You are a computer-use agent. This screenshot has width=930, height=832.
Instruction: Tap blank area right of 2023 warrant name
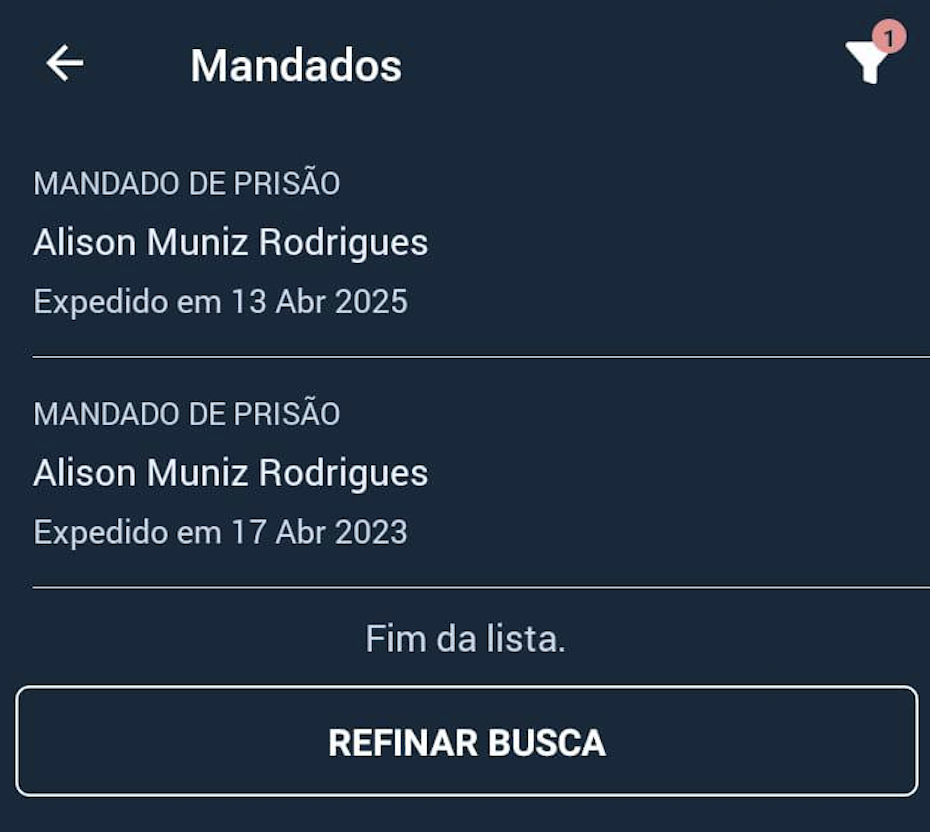click(680, 473)
